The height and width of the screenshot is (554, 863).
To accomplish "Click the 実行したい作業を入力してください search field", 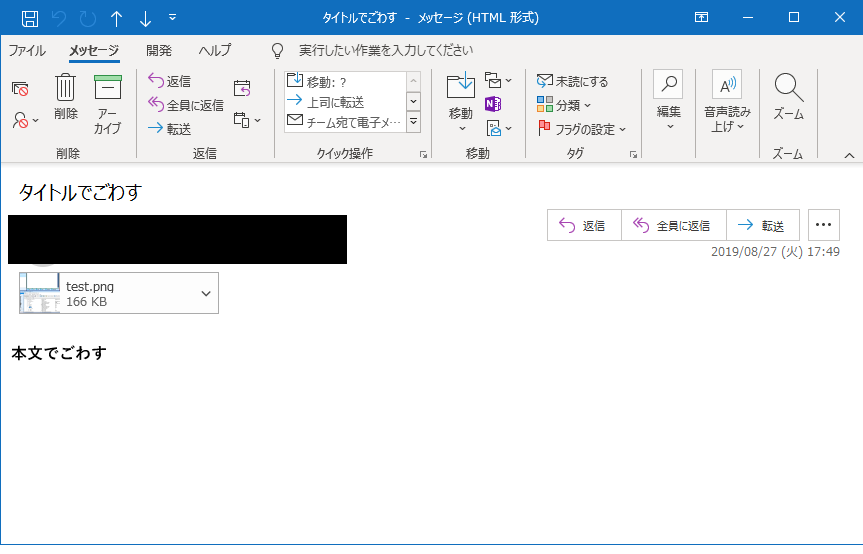I will tap(386, 51).
